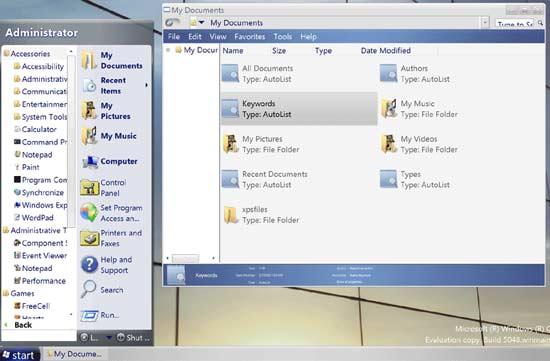Click the My Documents address bar text
The height and width of the screenshot is (361, 550).
[236, 23]
